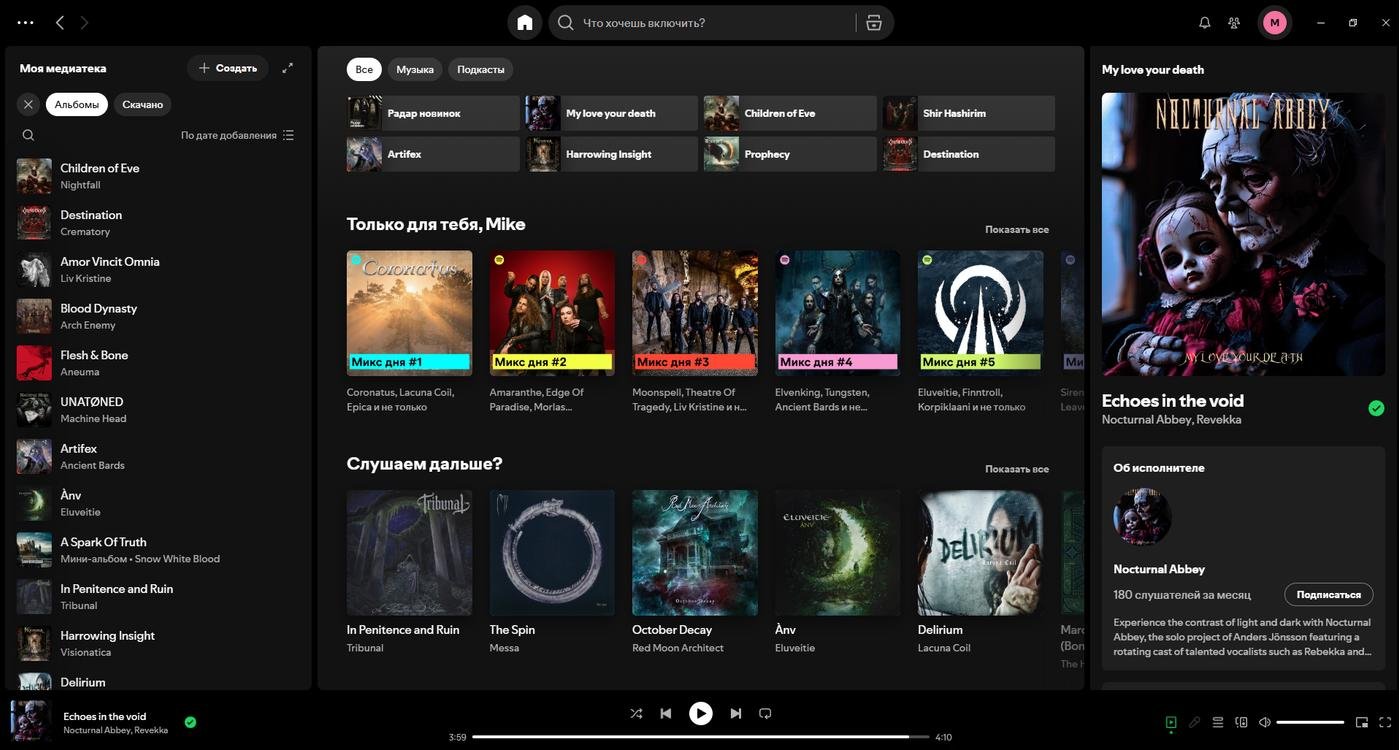Open A Spark Of Truth mini-album row
The image size is (1400, 750).
(x=160, y=550)
